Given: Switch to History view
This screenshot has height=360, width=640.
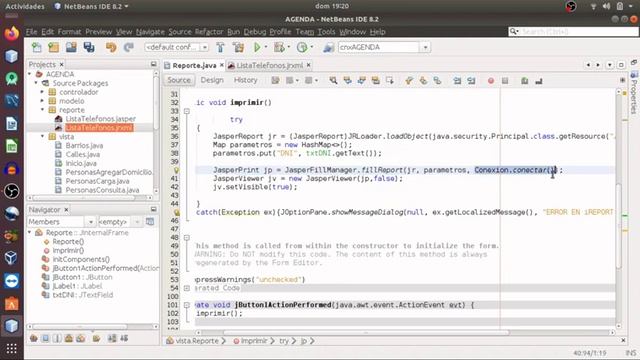Looking at the screenshot, I should click(x=245, y=80).
